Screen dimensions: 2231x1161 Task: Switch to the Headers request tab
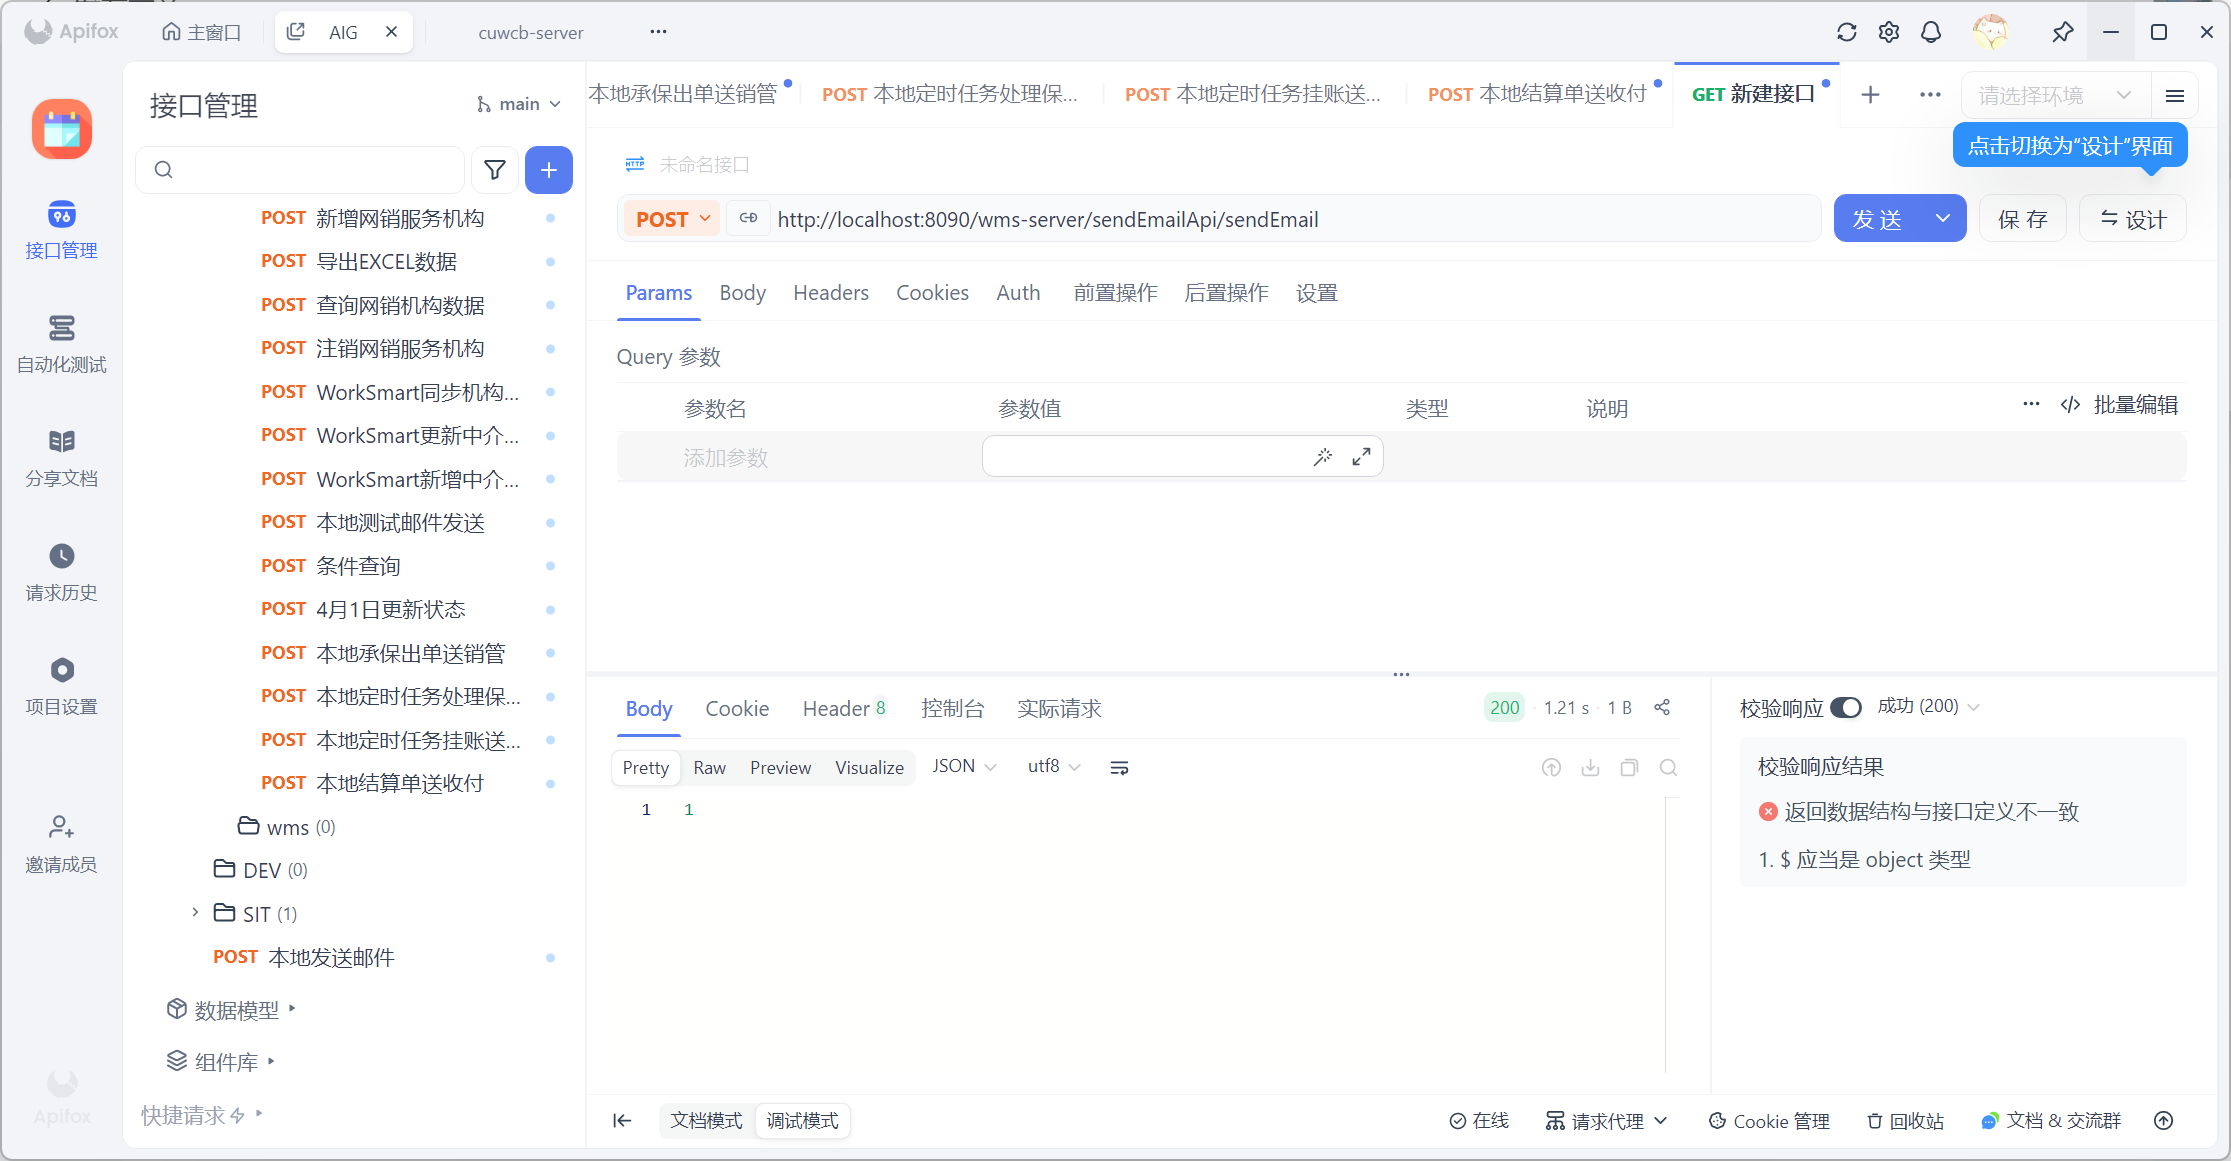click(830, 293)
